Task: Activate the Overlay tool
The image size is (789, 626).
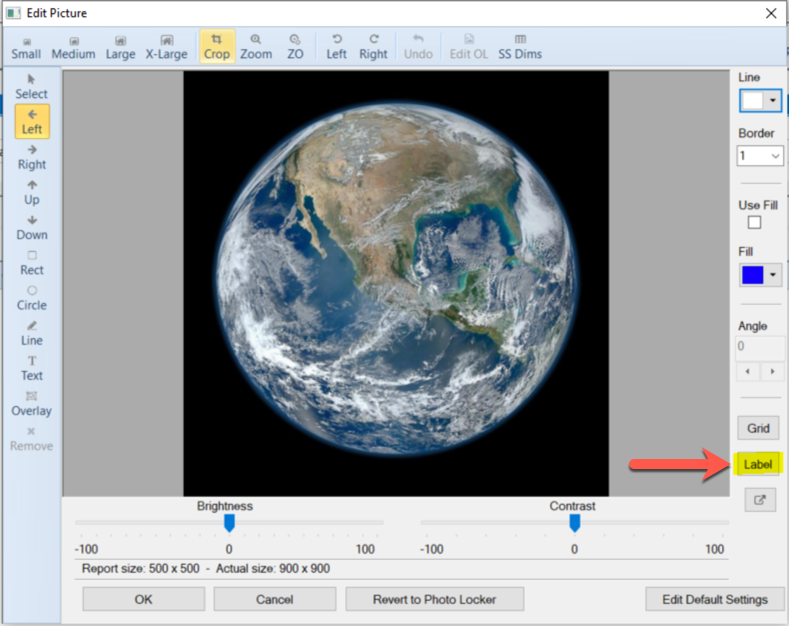Action: 32,403
